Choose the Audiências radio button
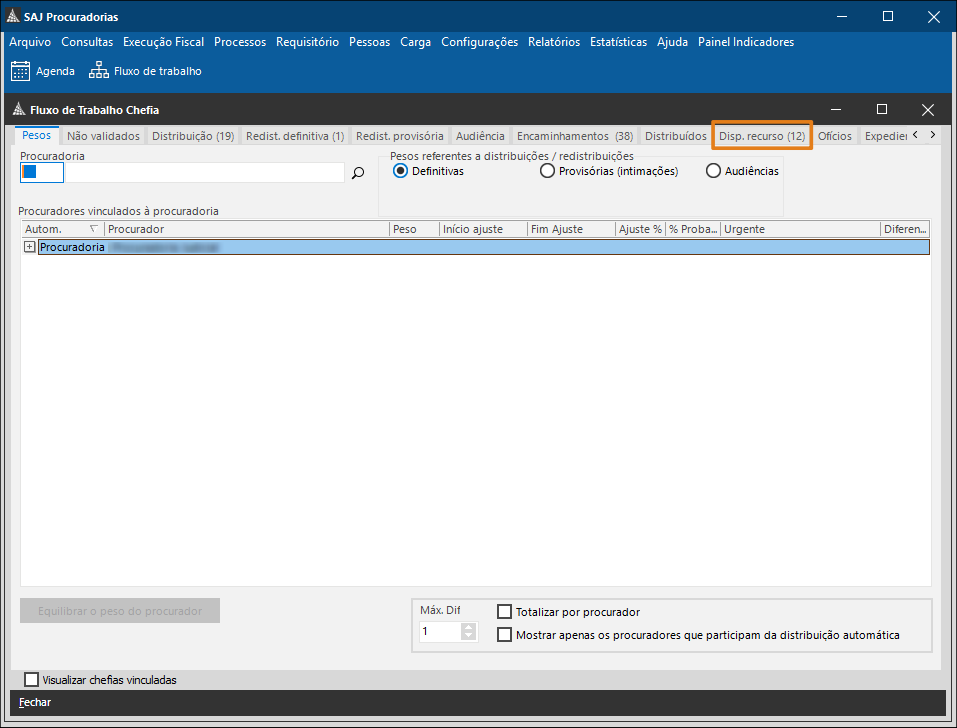 click(713, 171)
